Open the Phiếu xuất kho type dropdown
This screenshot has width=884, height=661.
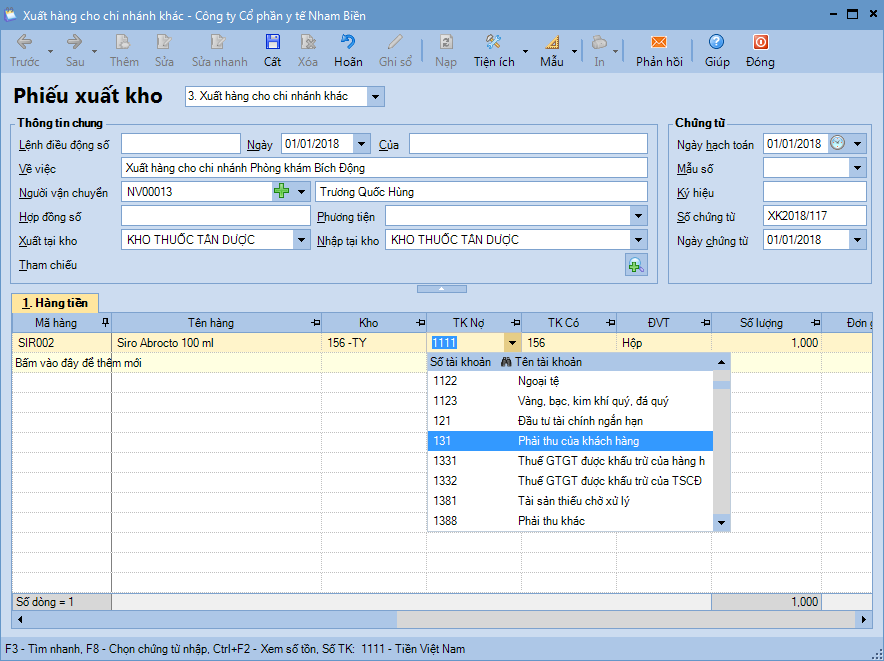[375, 96]
